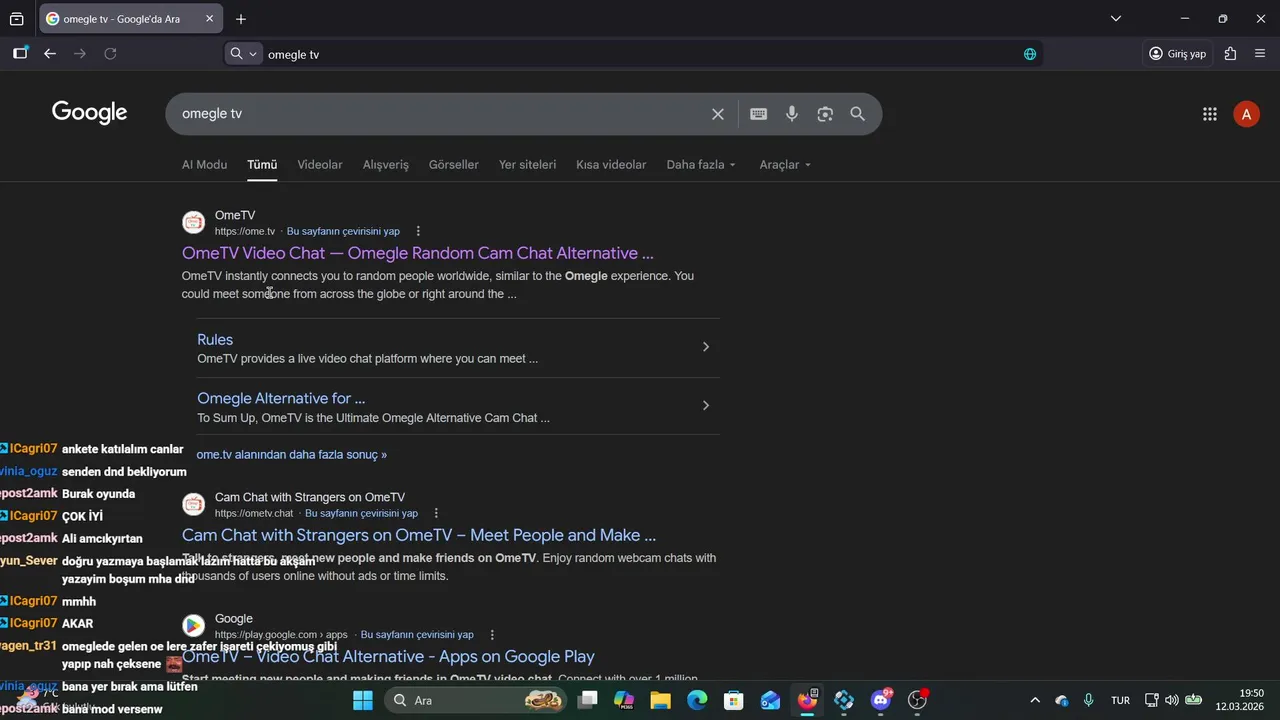This screenshot has width=1280, height=720.
Task: Open Windows Start menu
Action: click(x=362, y=700)
